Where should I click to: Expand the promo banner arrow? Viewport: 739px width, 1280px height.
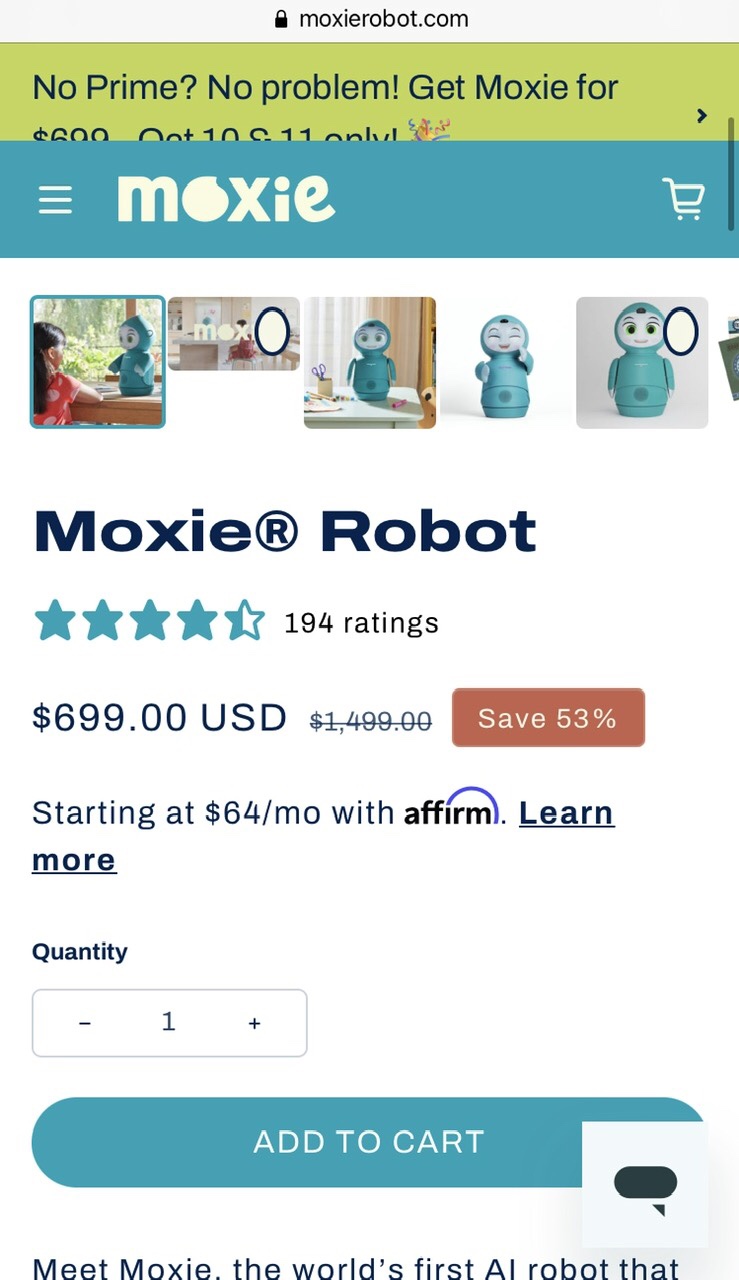(702, 115)
